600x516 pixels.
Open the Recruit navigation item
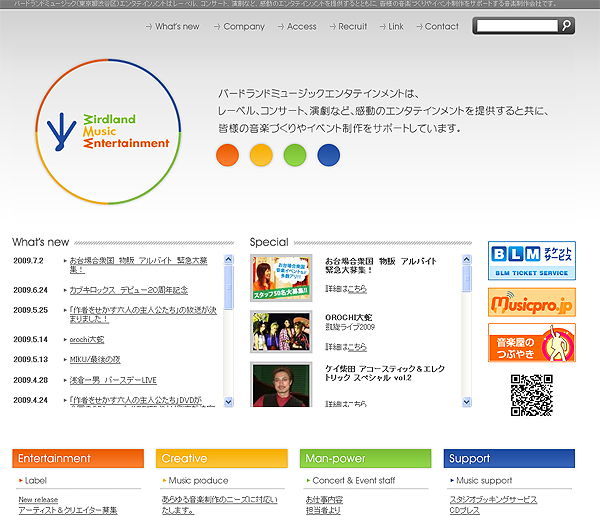pos(348,26)
